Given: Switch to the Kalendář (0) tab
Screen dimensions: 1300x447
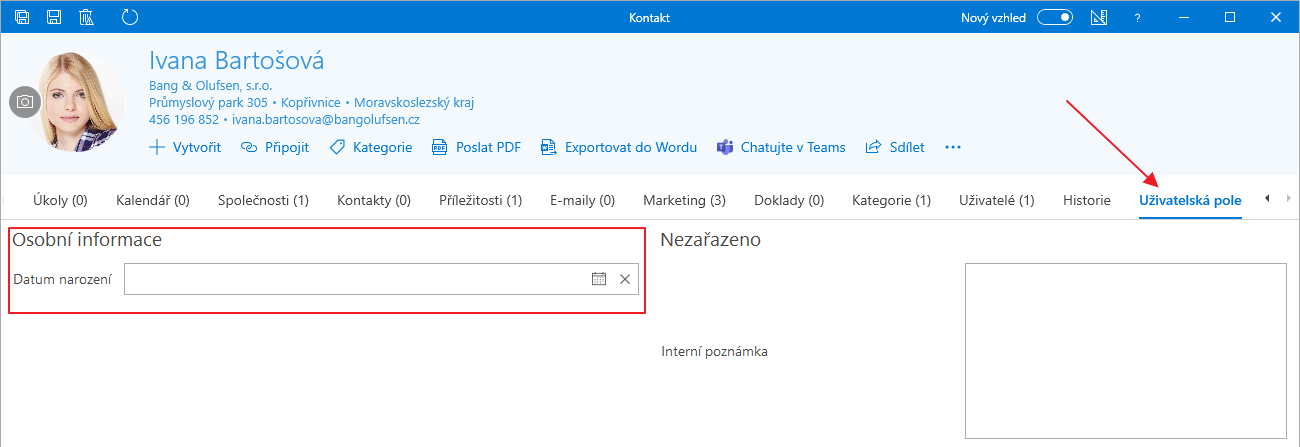Looking at the screenshot, I should pos(153,200).
